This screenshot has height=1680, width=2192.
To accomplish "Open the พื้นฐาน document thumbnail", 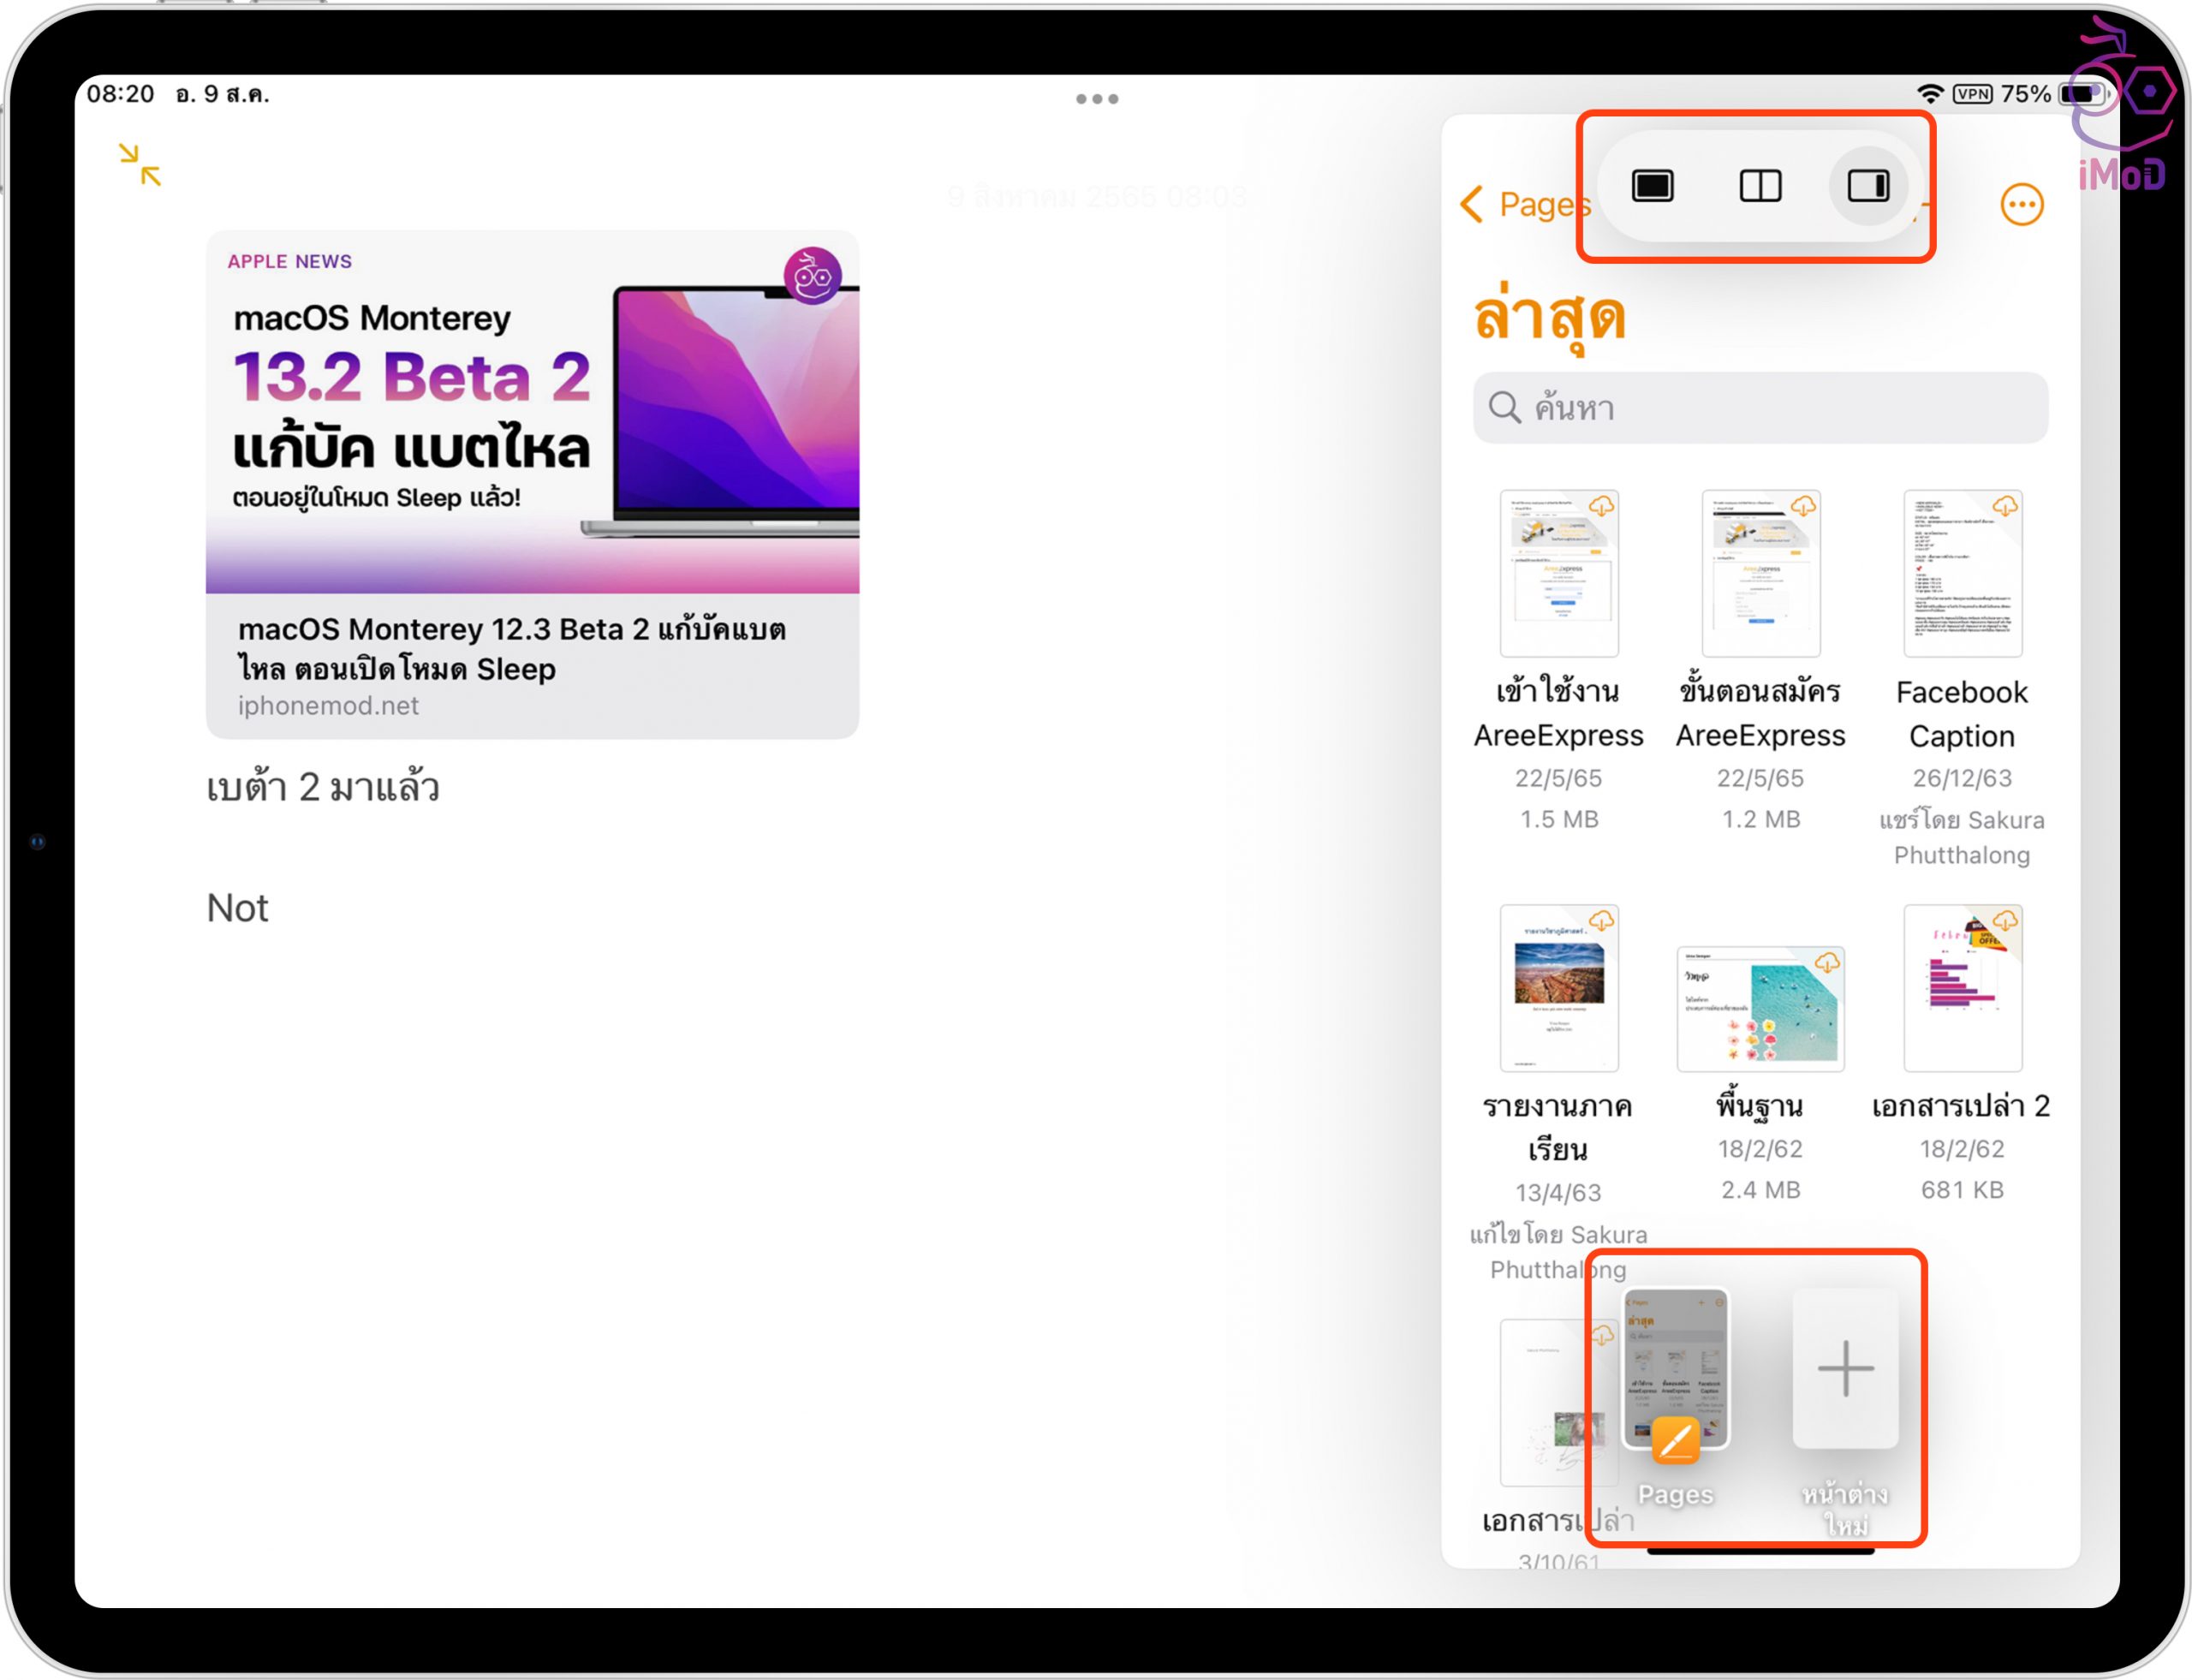I will (1760, 1008).
